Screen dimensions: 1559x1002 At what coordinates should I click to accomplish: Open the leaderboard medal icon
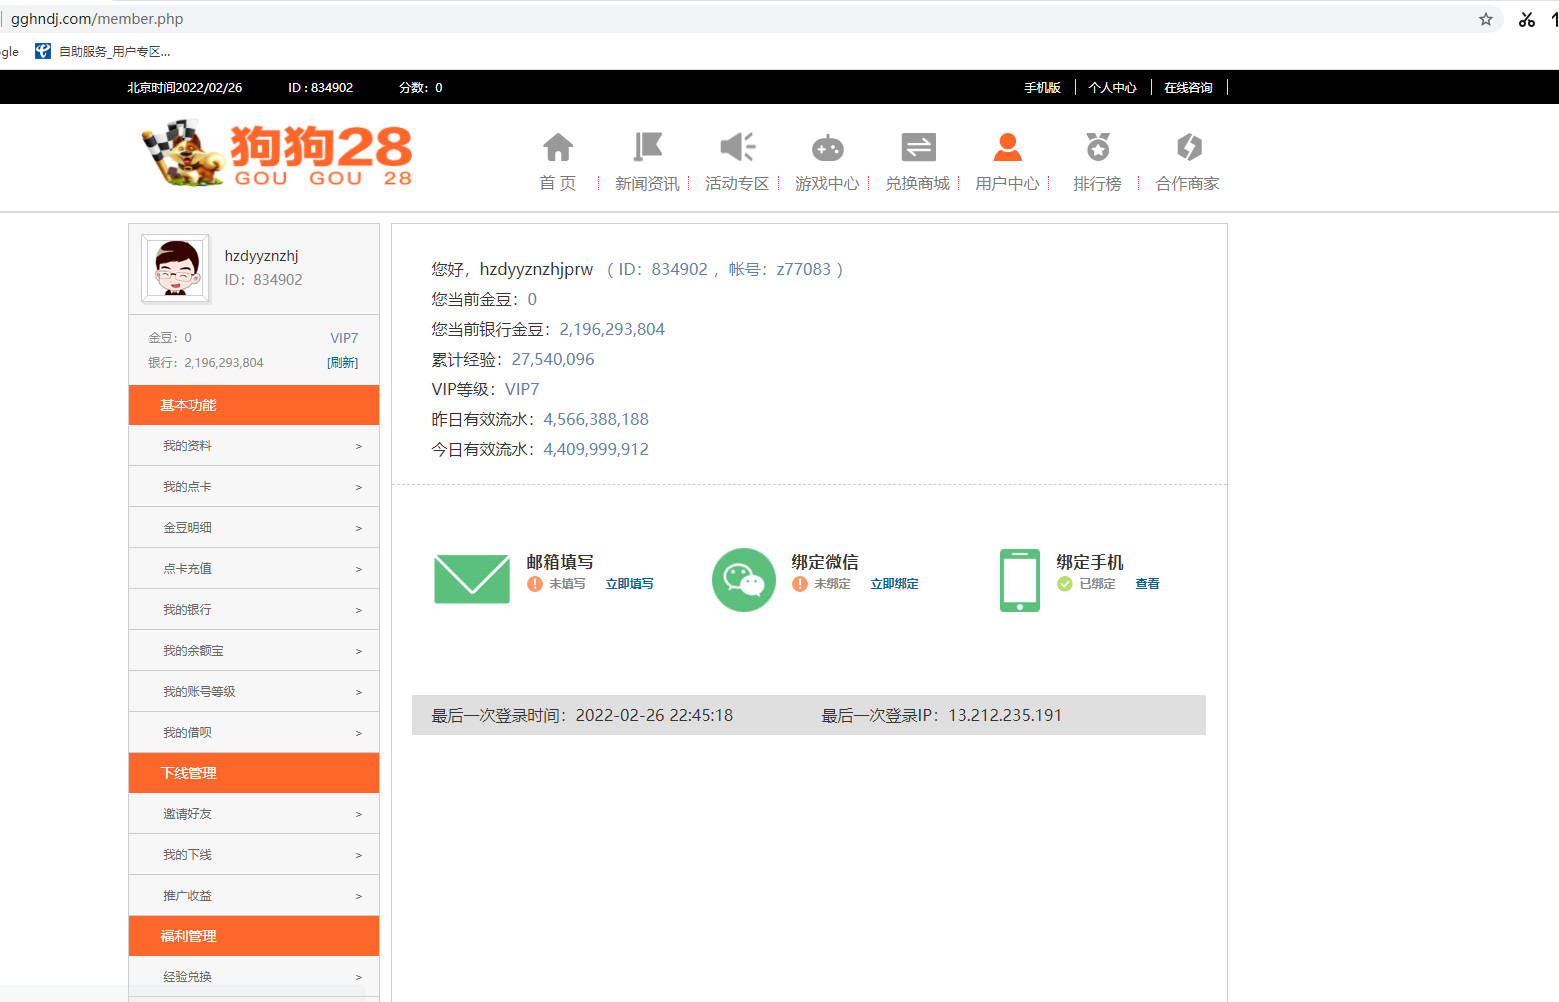coord(1097,148)
